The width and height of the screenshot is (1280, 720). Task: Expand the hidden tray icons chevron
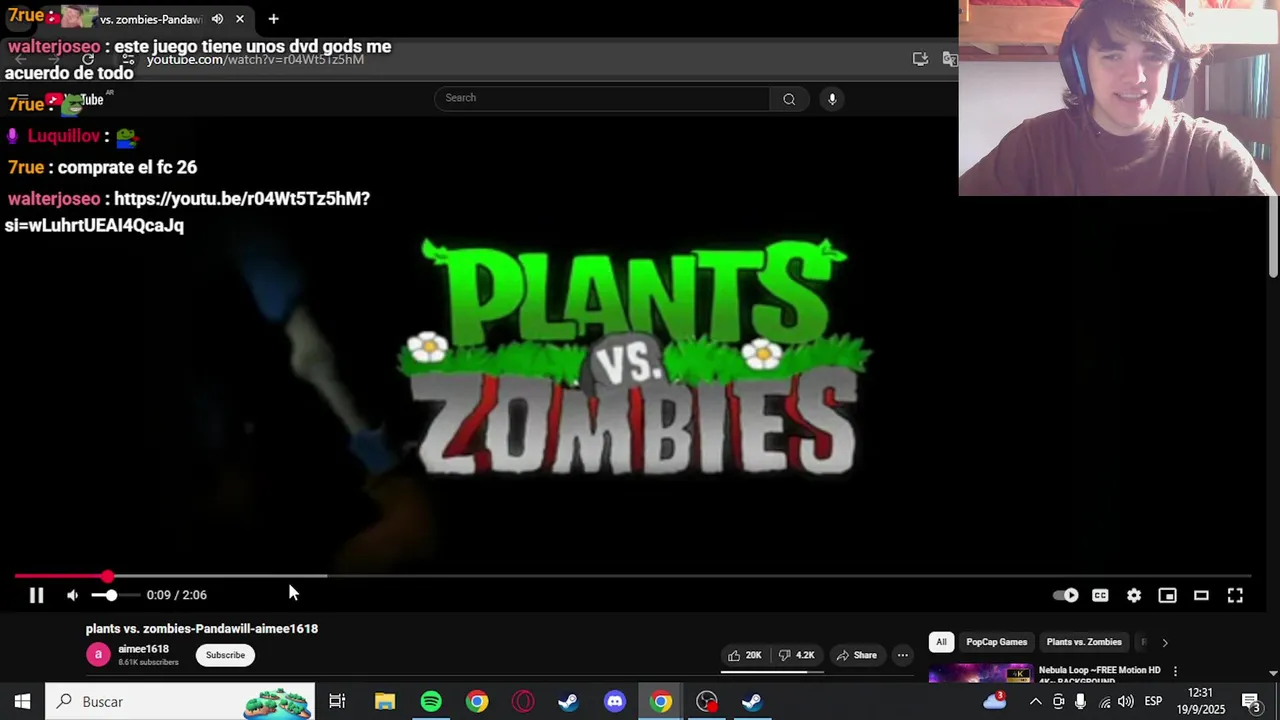tap(1035, 702)
